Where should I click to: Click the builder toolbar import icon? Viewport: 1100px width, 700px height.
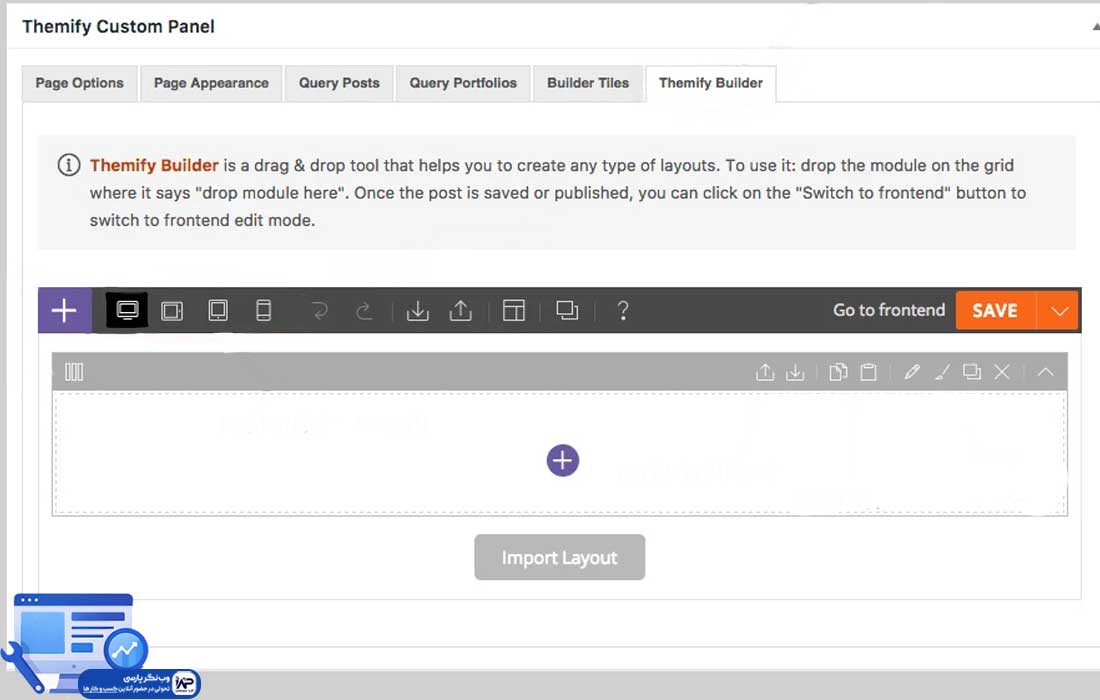point(417,310)
